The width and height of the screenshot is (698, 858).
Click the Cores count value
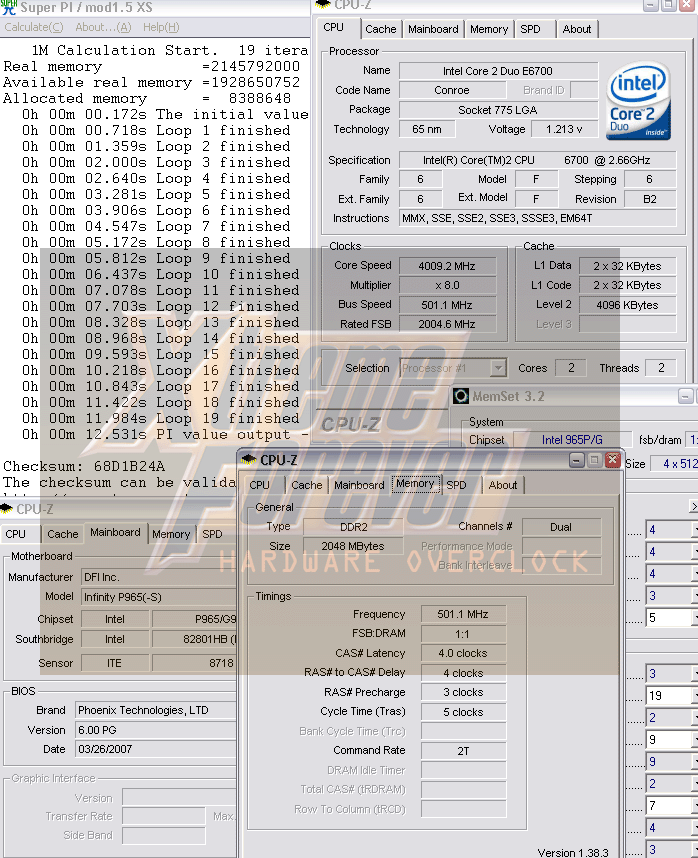click(x=571, y=368)
